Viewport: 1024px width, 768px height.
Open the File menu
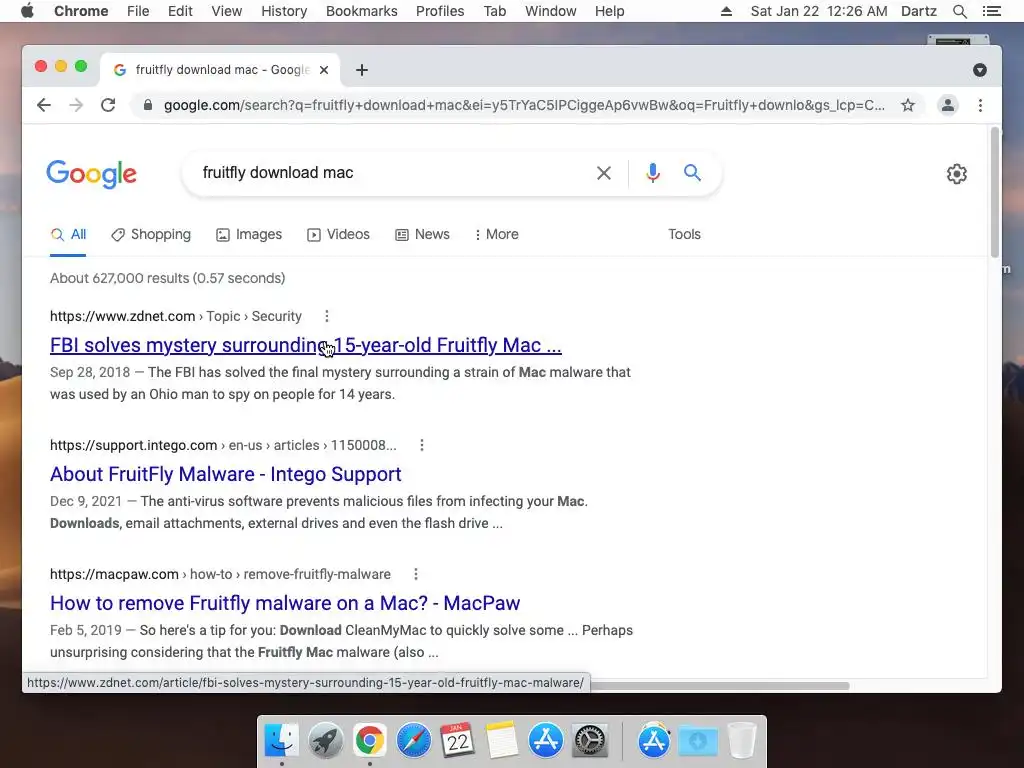click(138, 11)
